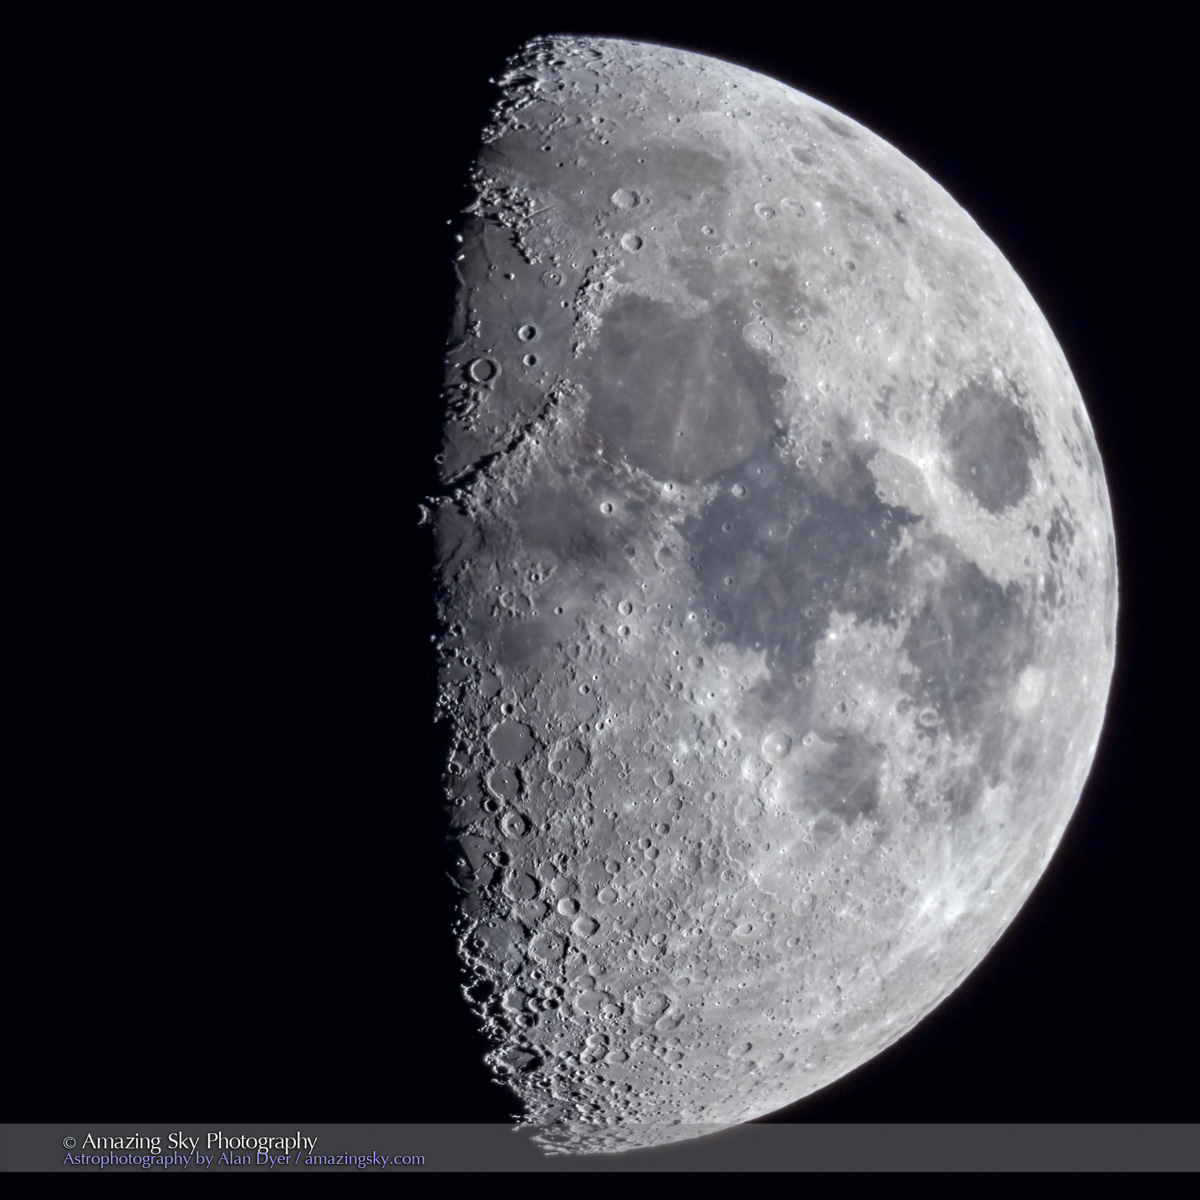Click the gray watermark bar at the bottom
This screenshot has height=1200, width=1200.
tap(800, 1150)
